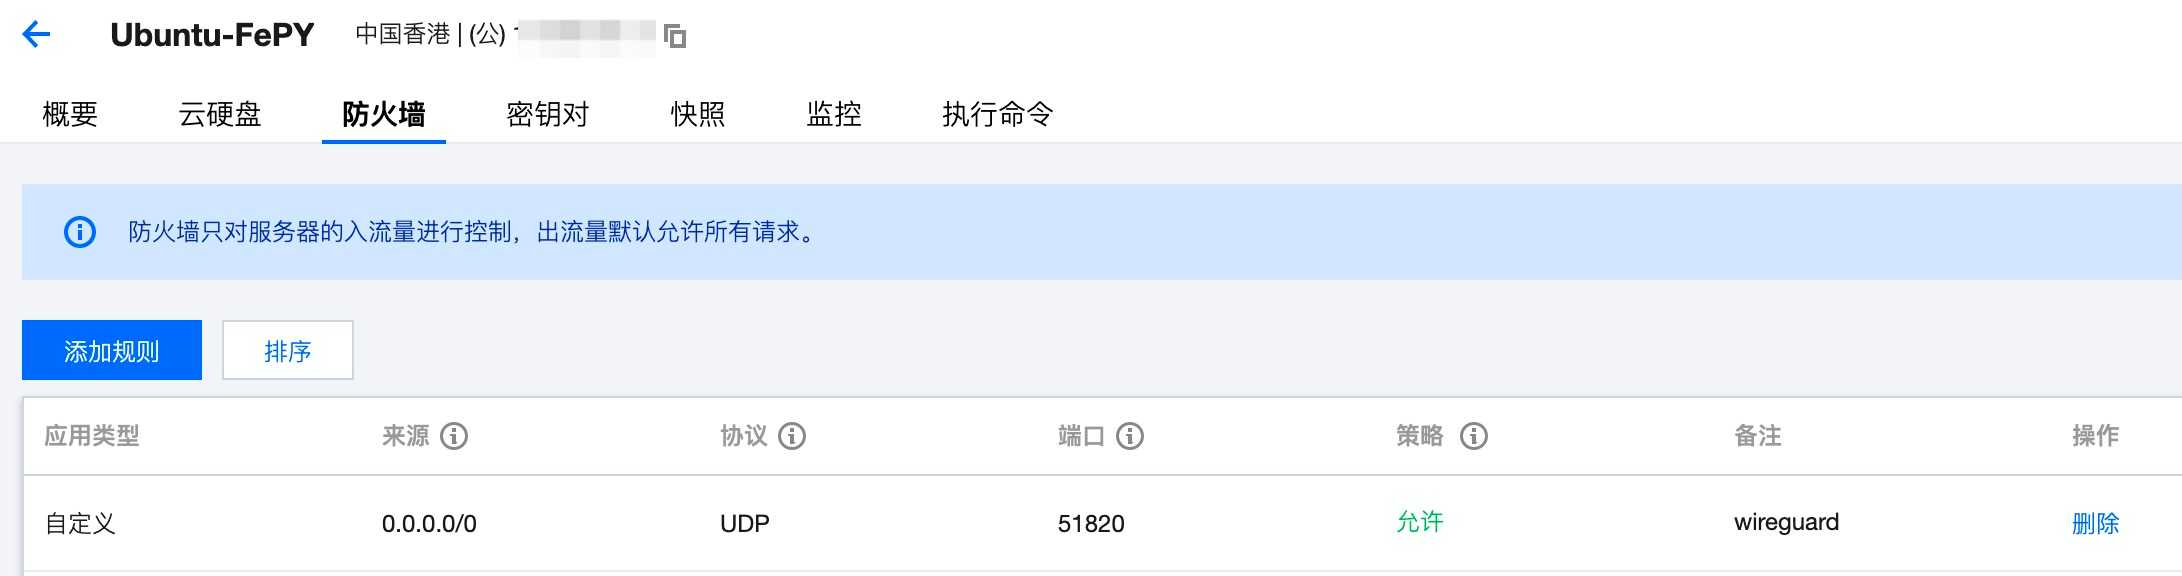Click the Ubuntu-FePY instance title

pyautogui.click(x=212, y=35)
